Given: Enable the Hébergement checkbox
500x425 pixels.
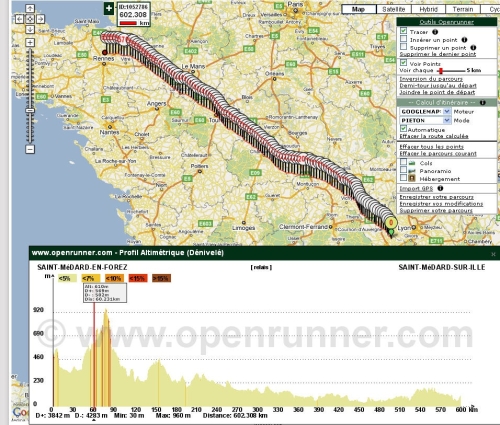Looking at the screenshot, I should tap(403, 177).
